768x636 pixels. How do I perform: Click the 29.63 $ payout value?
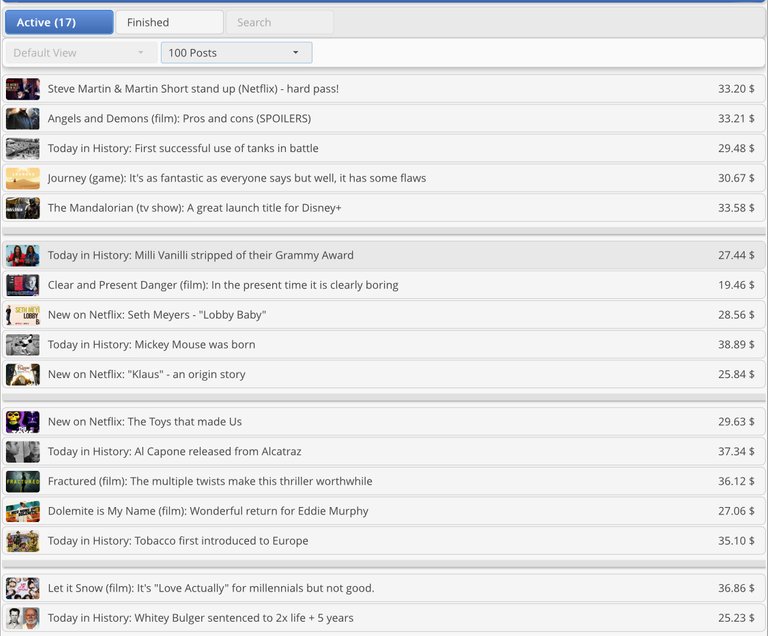click(736, 422)
